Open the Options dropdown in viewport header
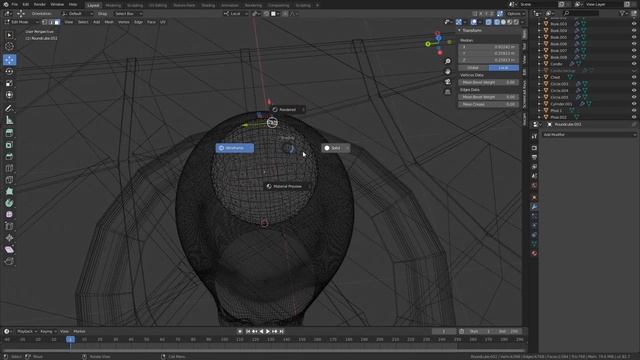The image size is (640, 360). pyautogui.click(x=515, y=13)
